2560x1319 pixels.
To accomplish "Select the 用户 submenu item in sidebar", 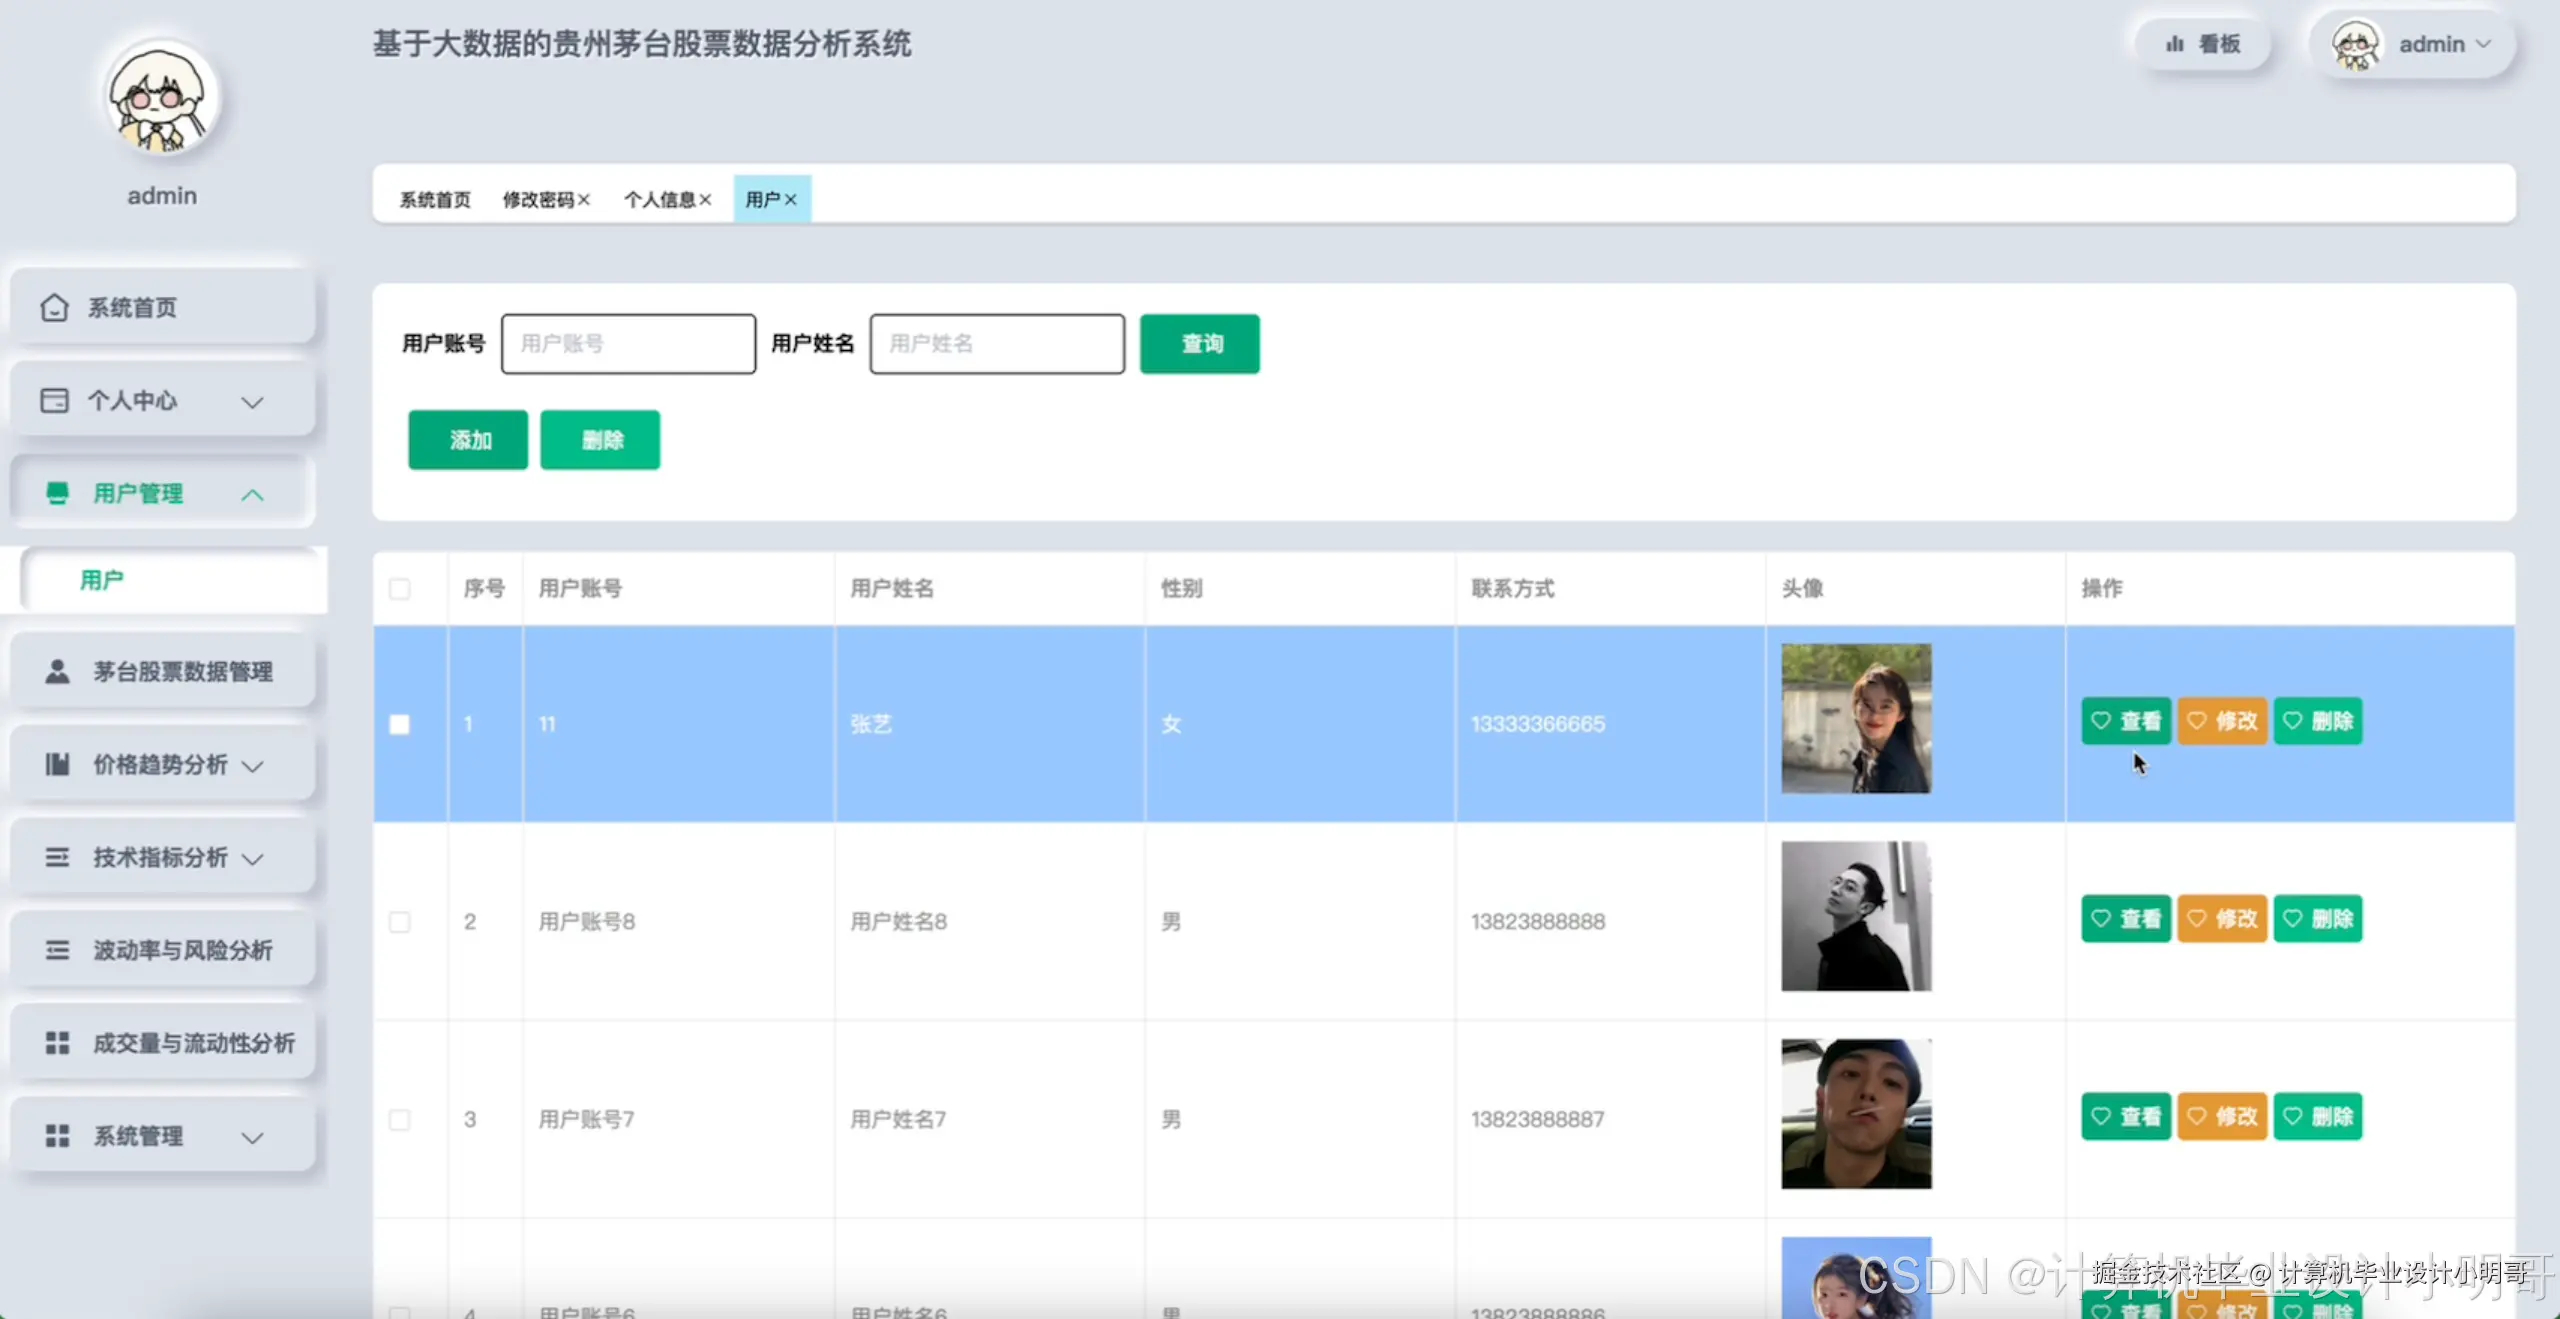I will coord(102,580).
